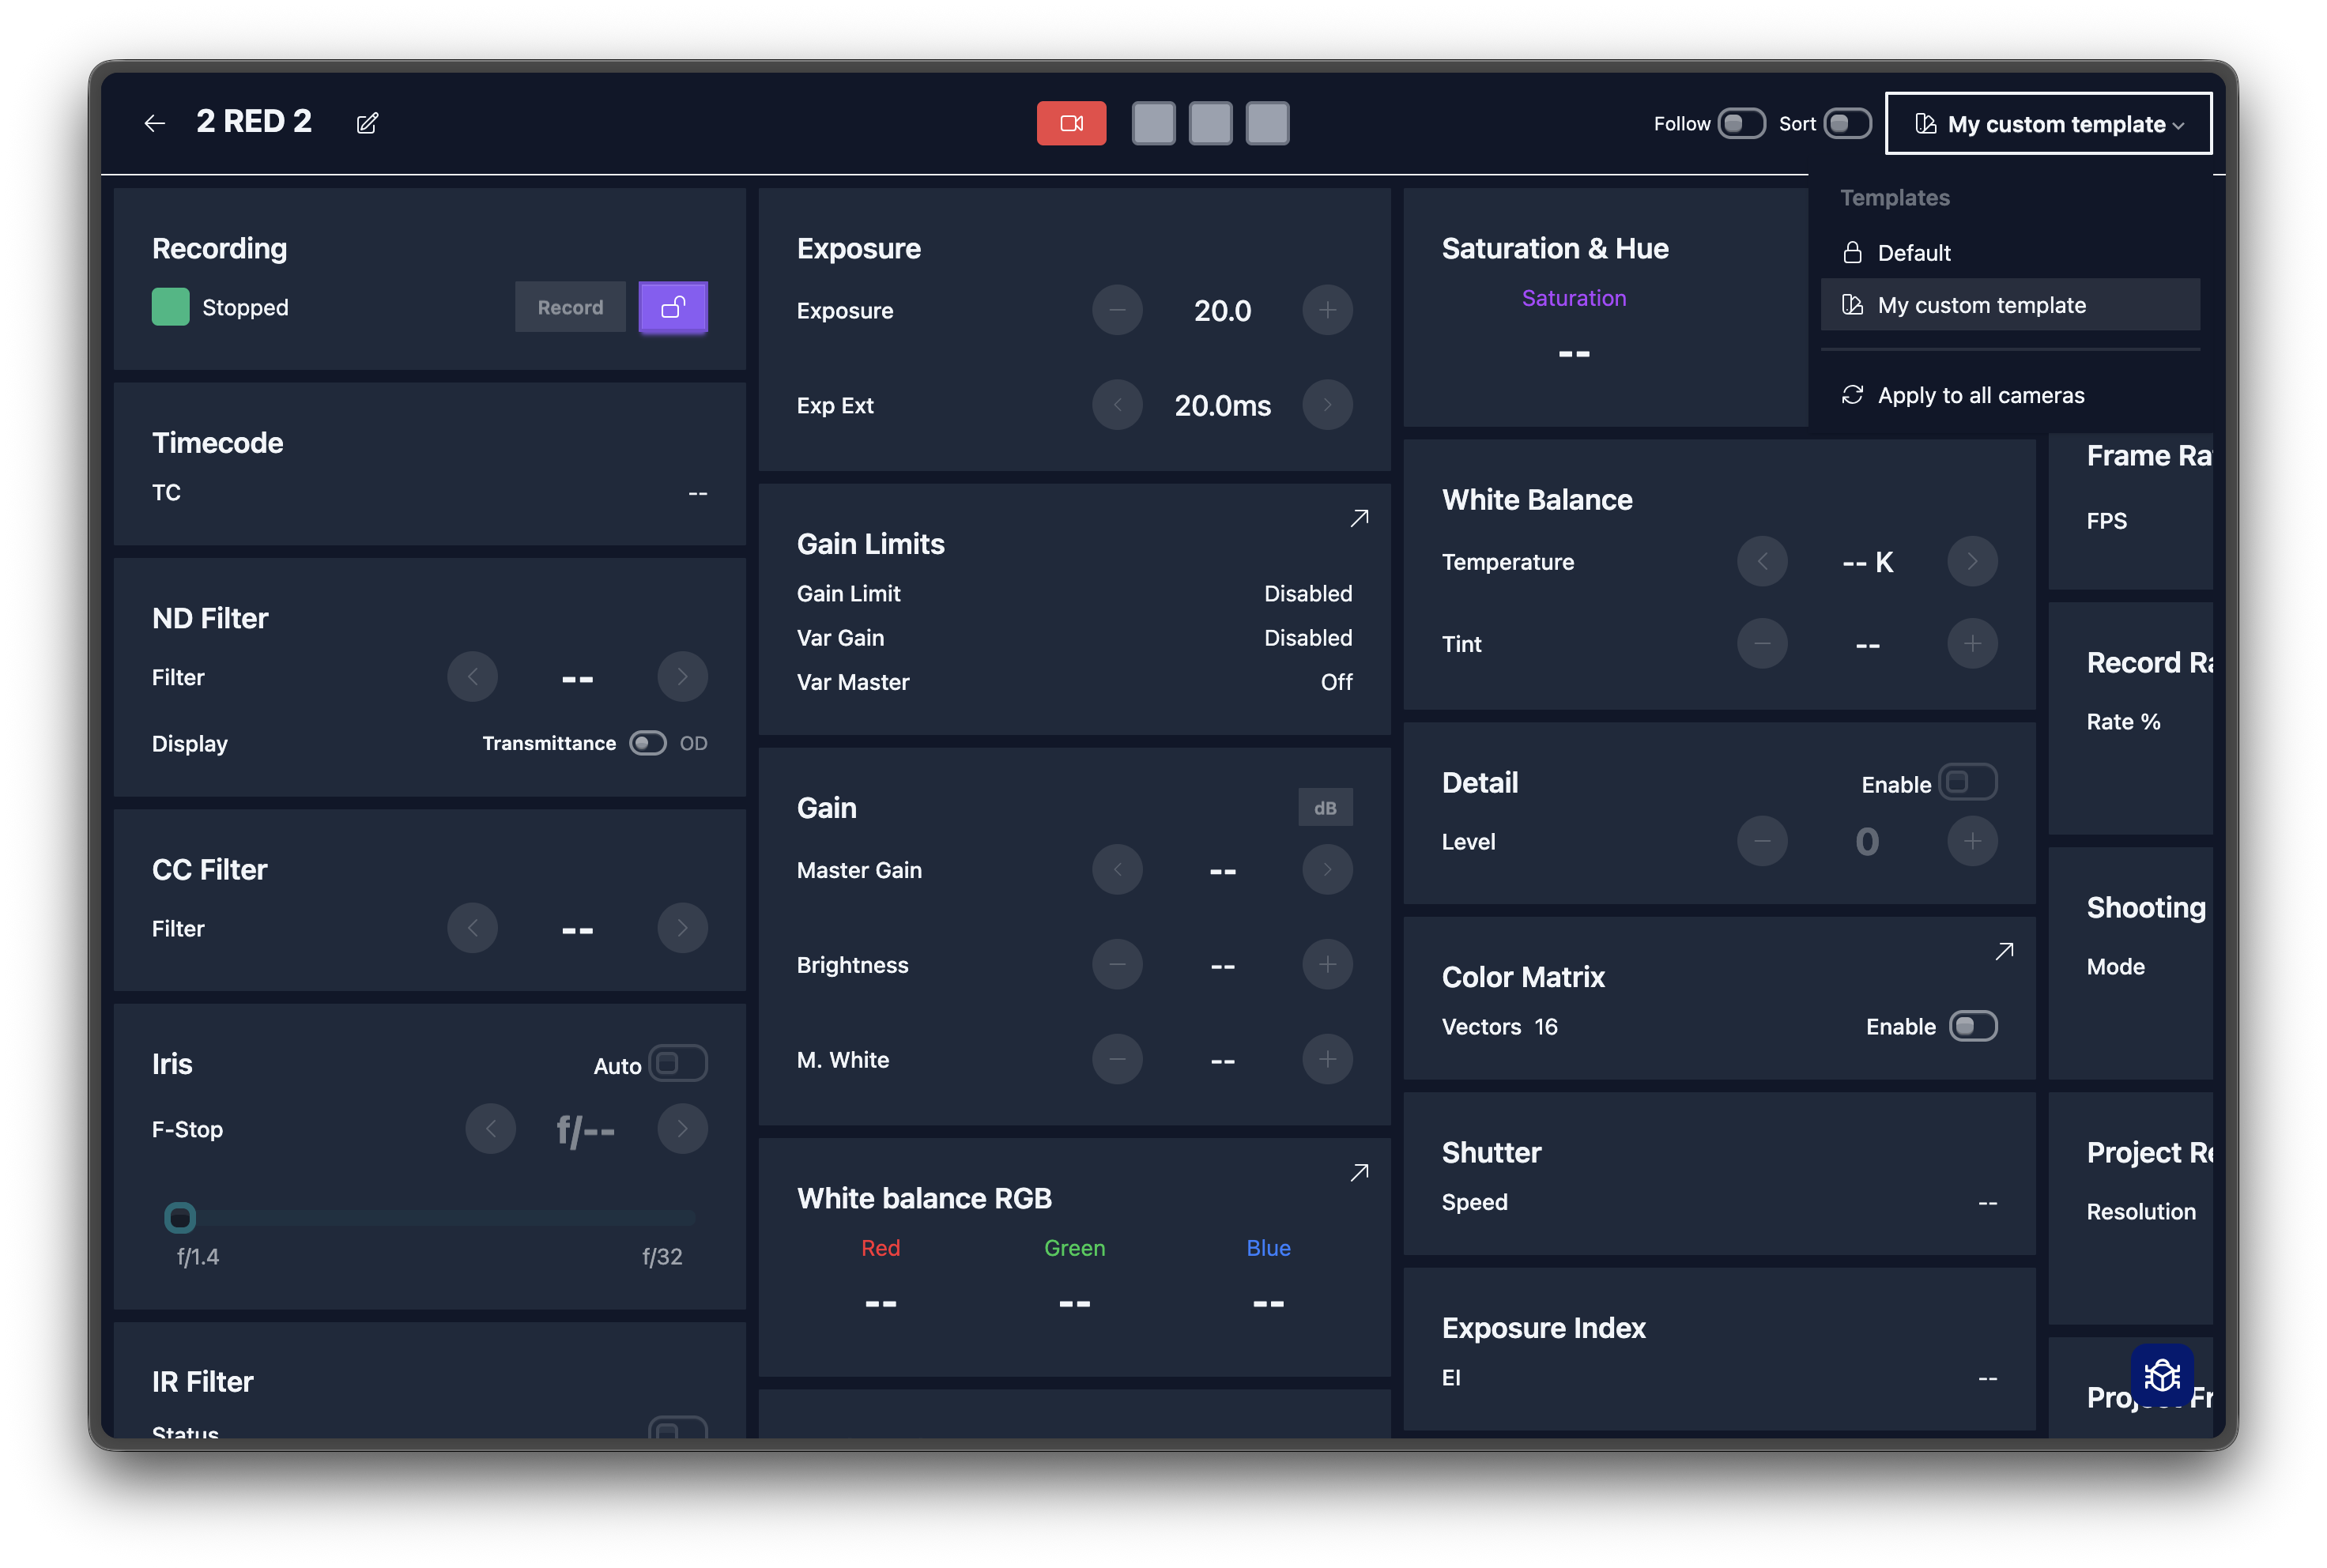Click the second gray square button
This screenshot has width=2327, height=1568.
point(1210,123)
